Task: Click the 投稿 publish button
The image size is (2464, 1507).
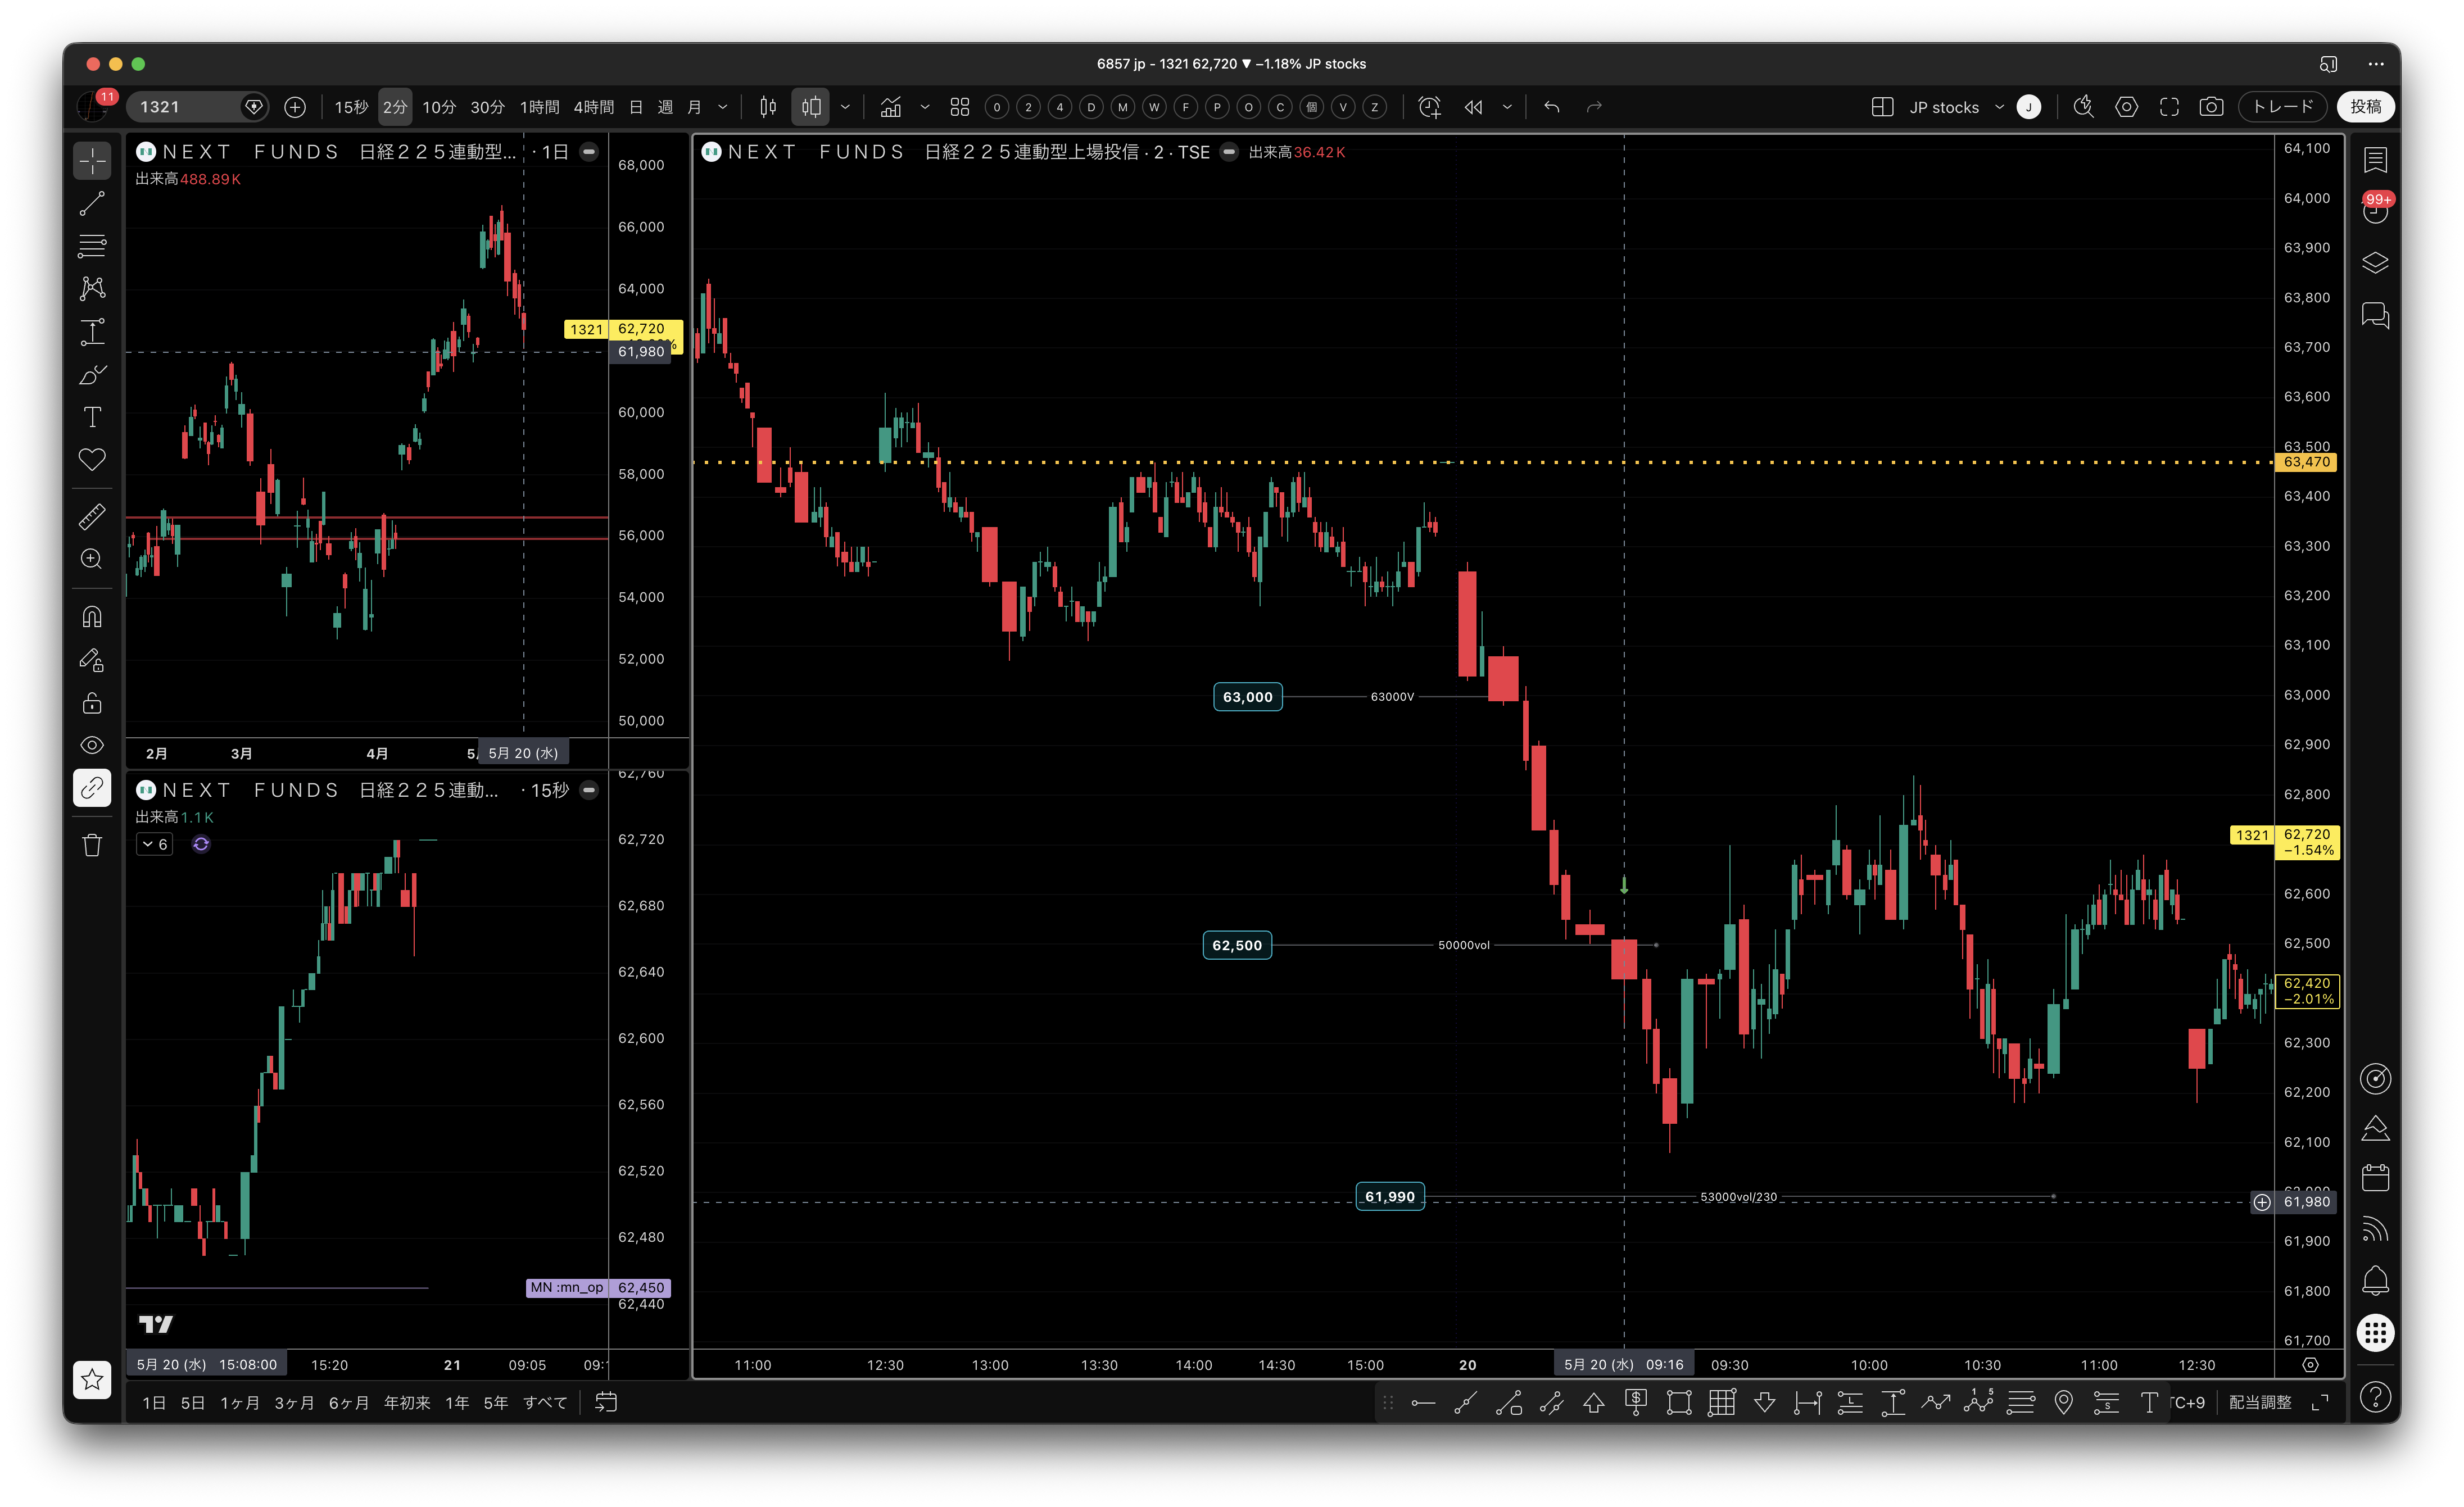Action: click(2365, 107)
